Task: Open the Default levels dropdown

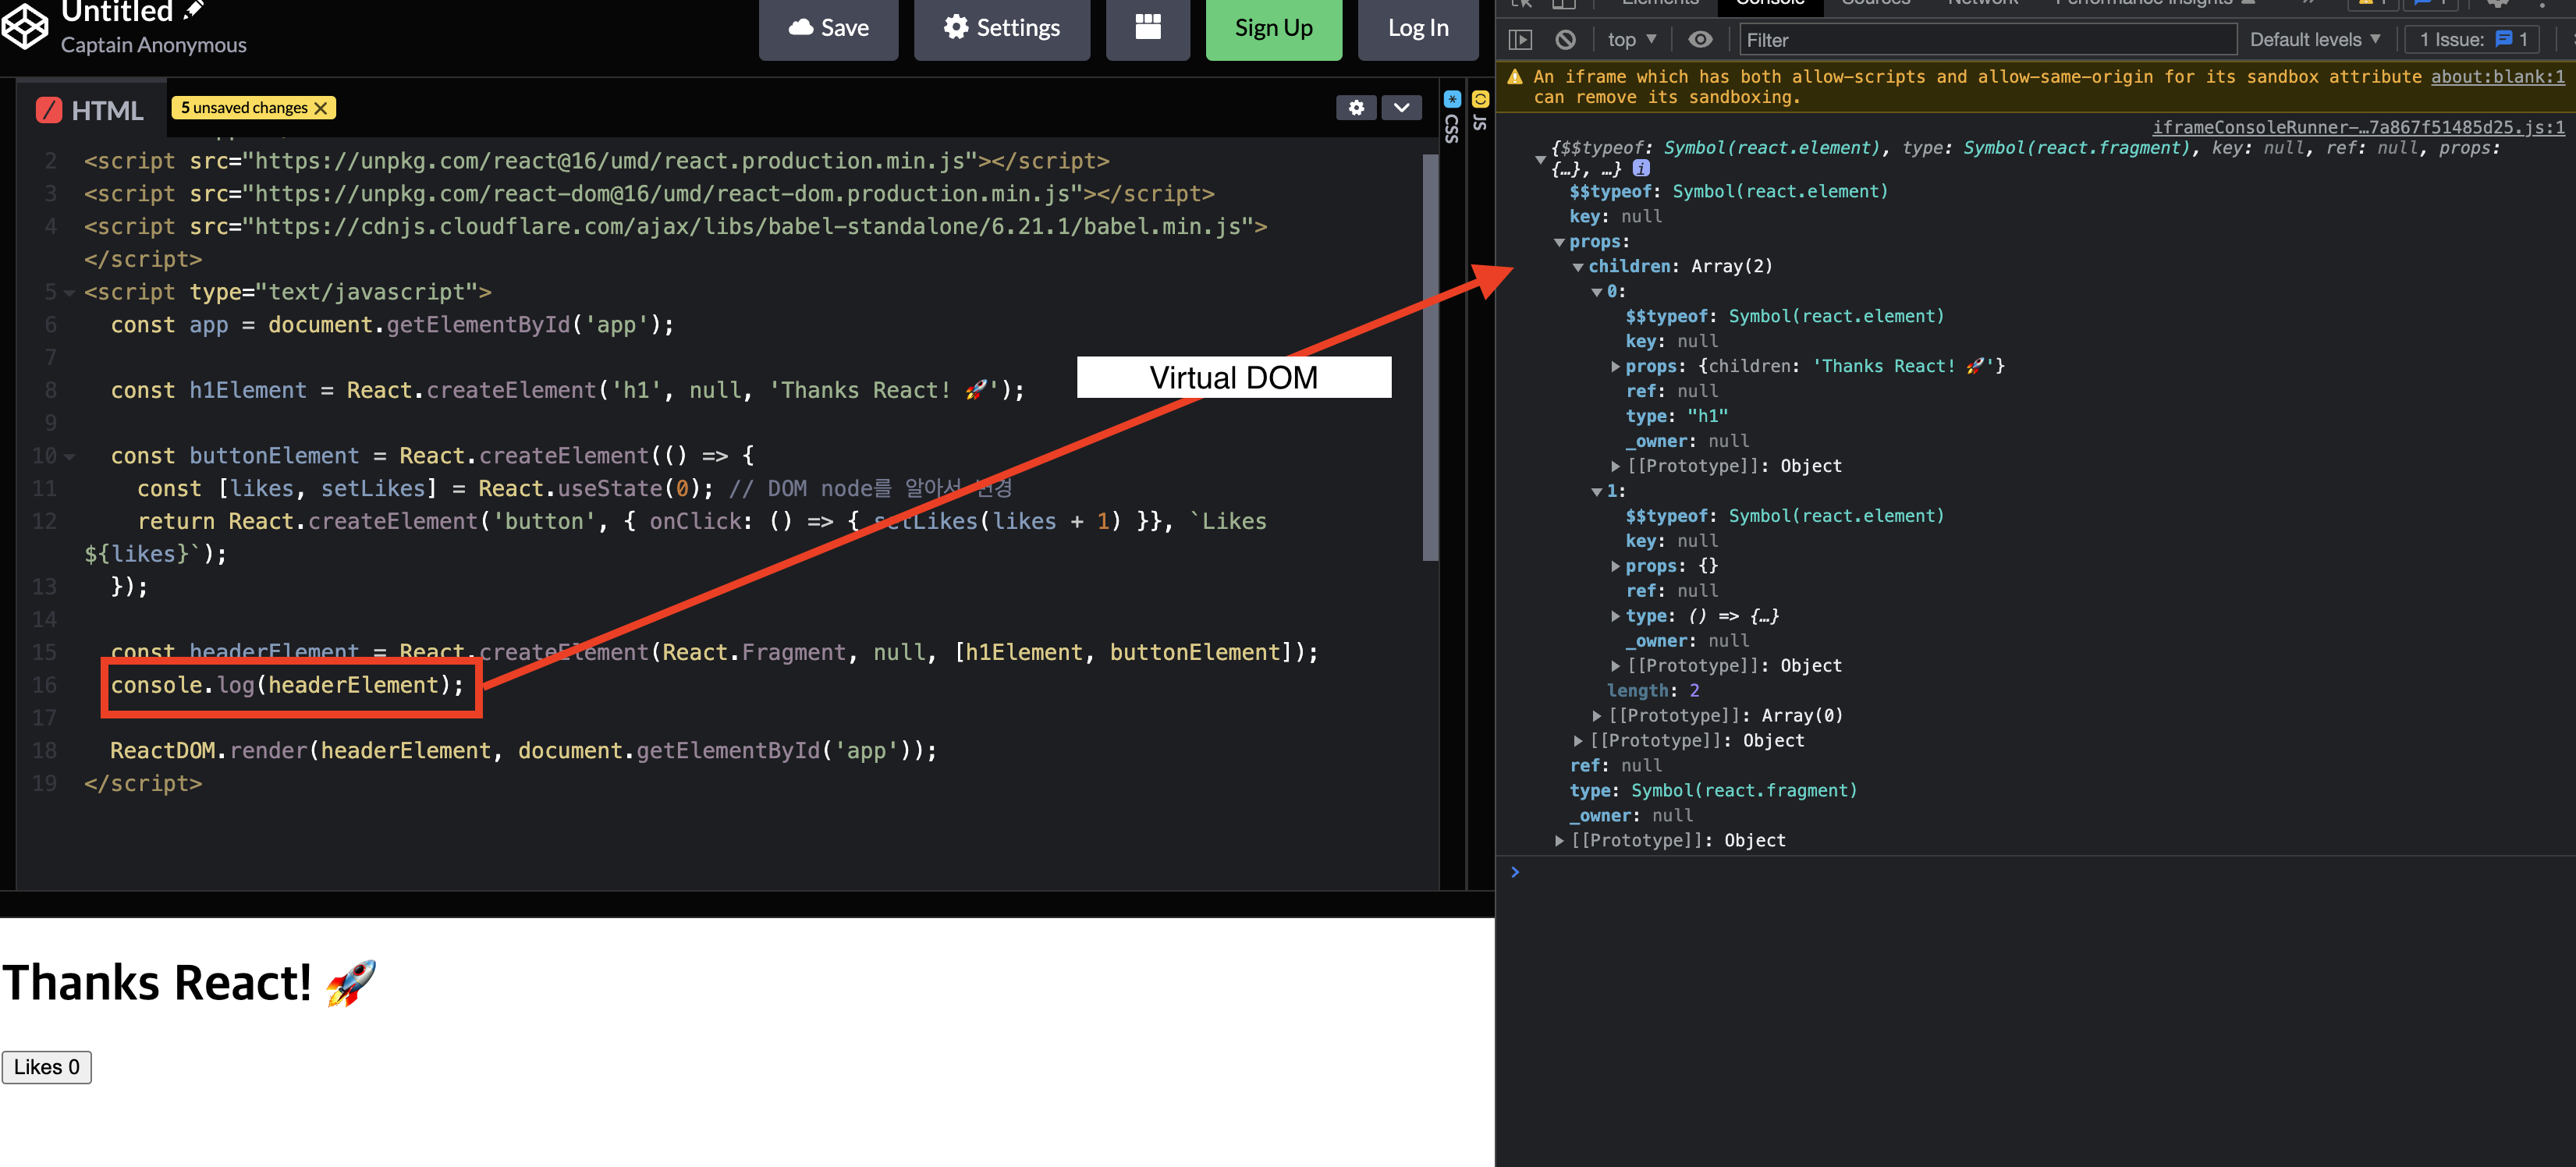Action: tap(2314, 40)
